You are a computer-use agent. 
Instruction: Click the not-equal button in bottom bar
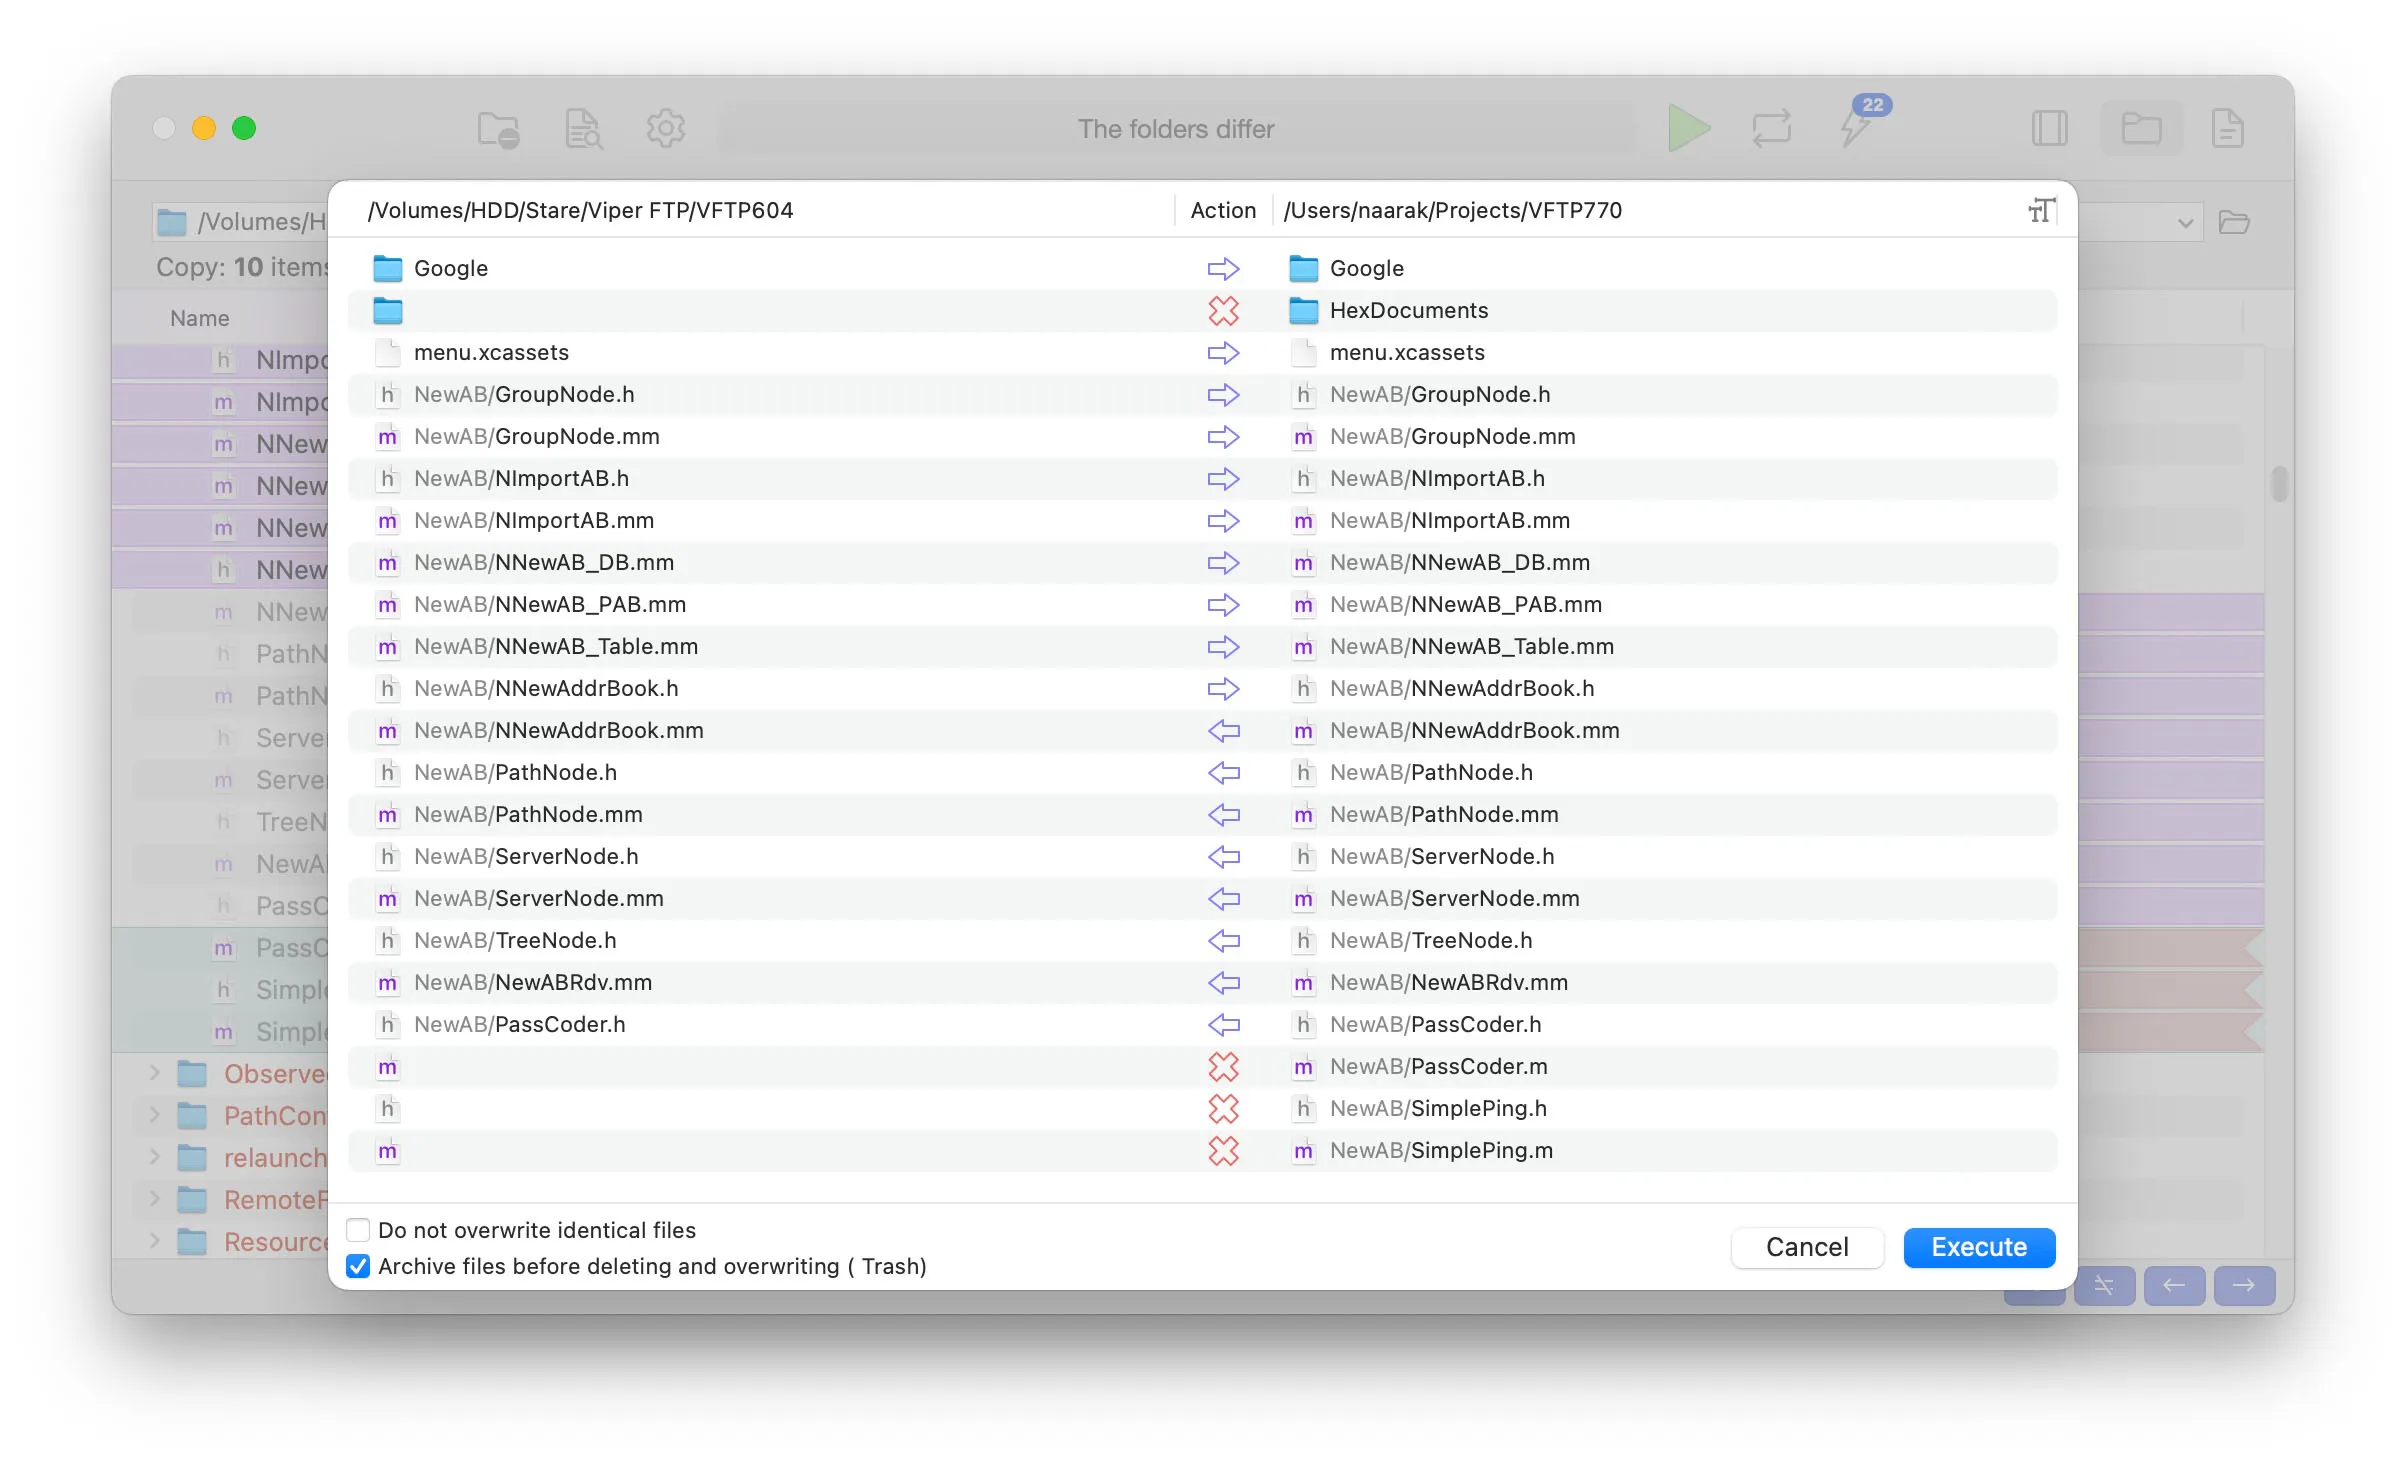click(2104, 1285)
